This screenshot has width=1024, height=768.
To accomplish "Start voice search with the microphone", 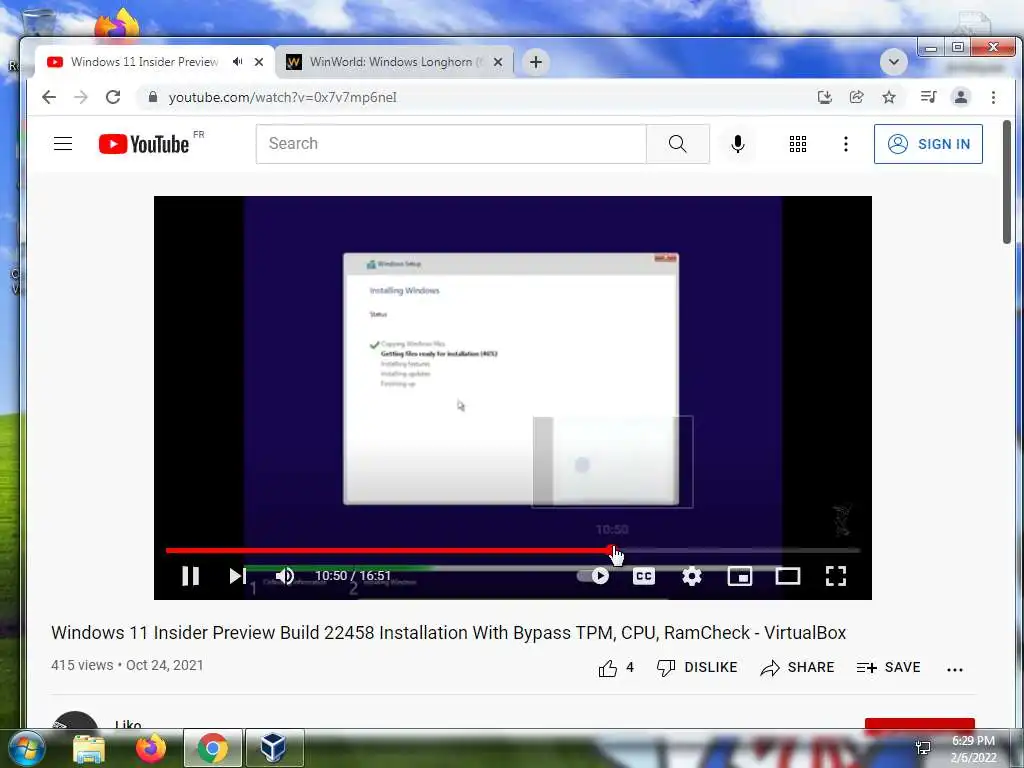I will [x=738, y=144].
